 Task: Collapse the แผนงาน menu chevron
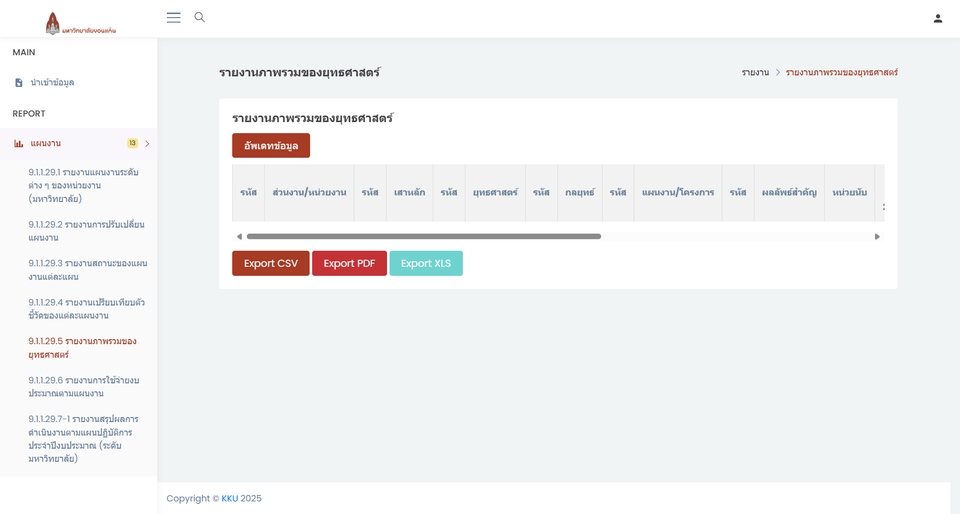(x=147, y=143)
